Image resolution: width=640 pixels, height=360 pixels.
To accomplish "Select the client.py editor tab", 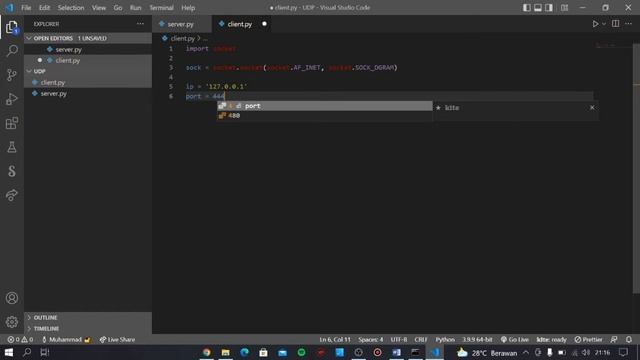I will 243,24.
